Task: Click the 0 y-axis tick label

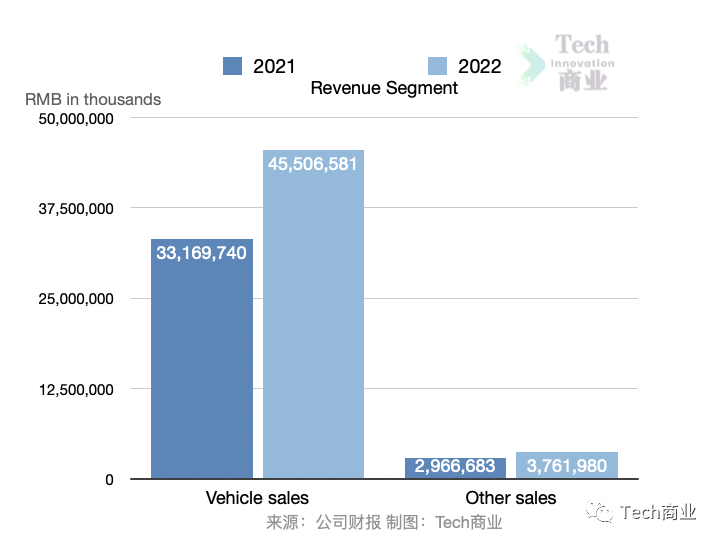Action: pyautogui.click(x=110, y=480)
